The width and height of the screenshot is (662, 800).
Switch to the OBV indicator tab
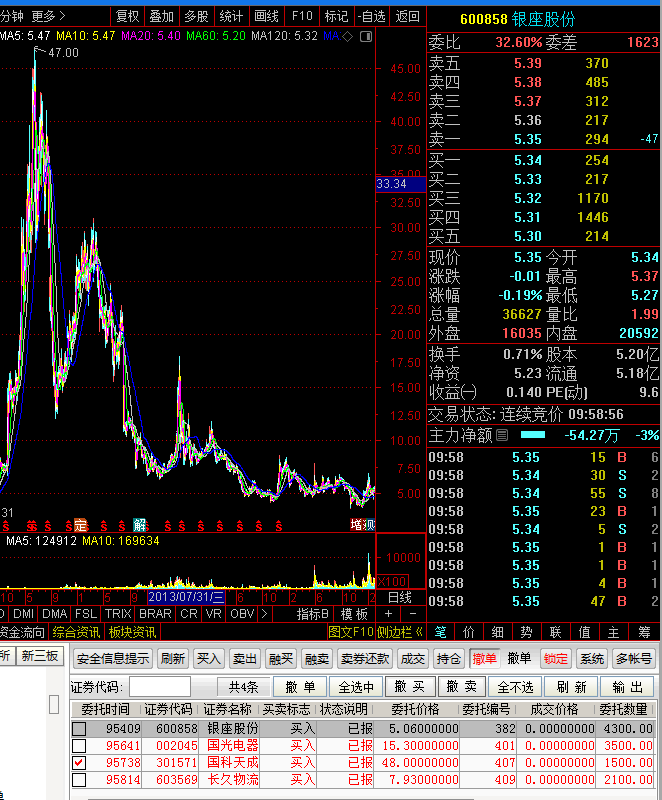(242, 614)
